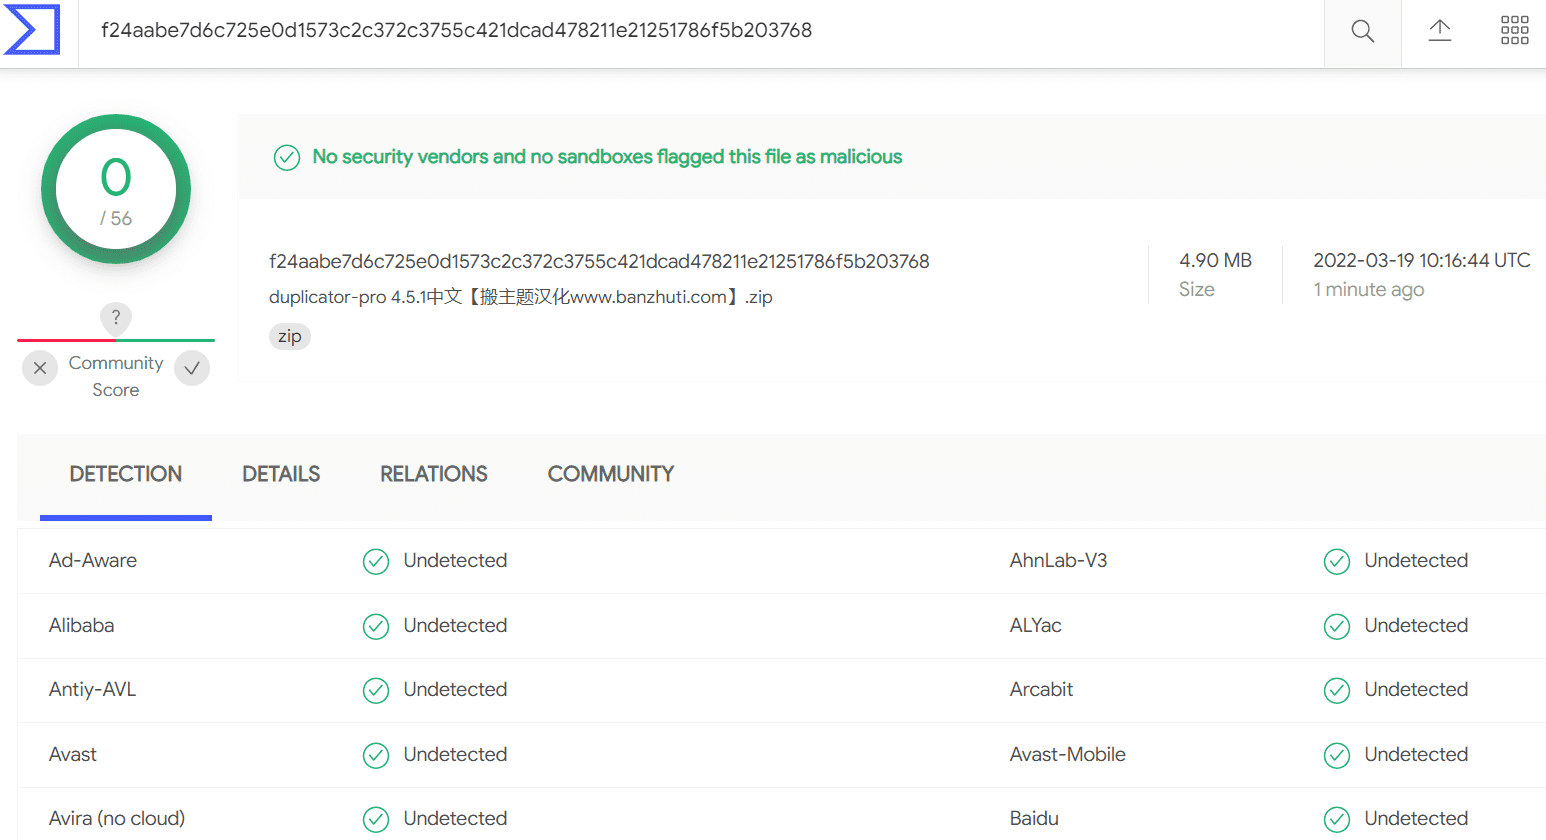Click the community score question mark marker
Viewport: 1546px width, 840px height.
[x=116, y=318]
